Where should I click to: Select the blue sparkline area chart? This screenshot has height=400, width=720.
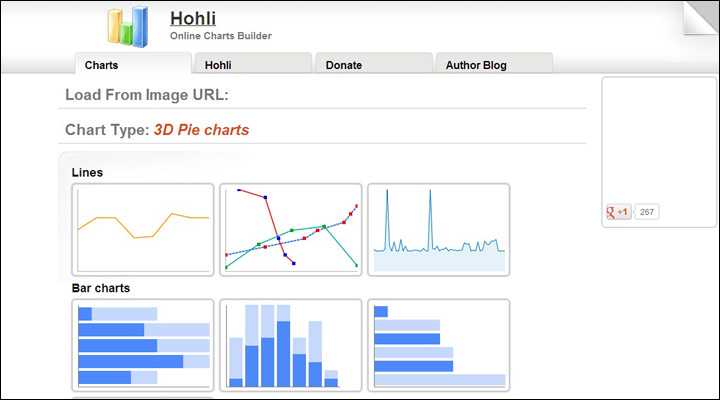(x=439, y=230)
